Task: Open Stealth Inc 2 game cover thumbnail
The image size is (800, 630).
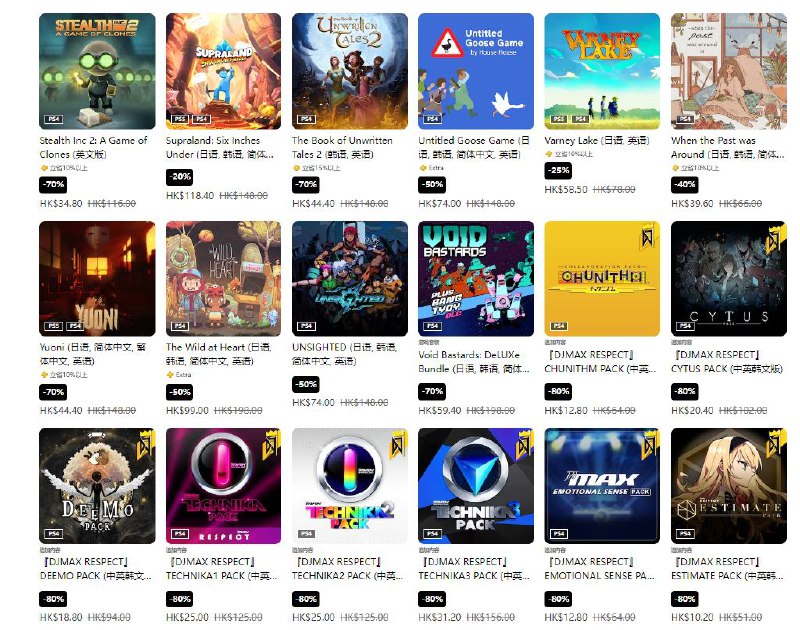Action: pyautogui.click(x=97, y=71)
